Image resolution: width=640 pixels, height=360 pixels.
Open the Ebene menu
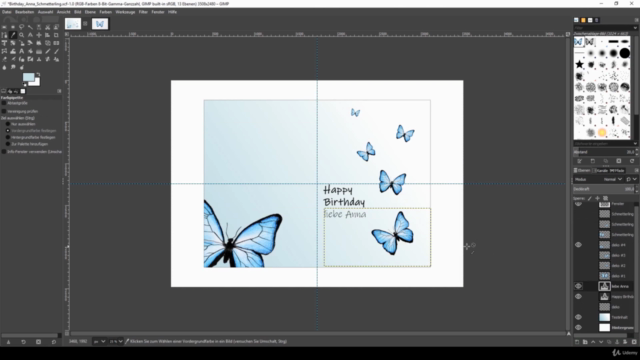click(90, 12)
